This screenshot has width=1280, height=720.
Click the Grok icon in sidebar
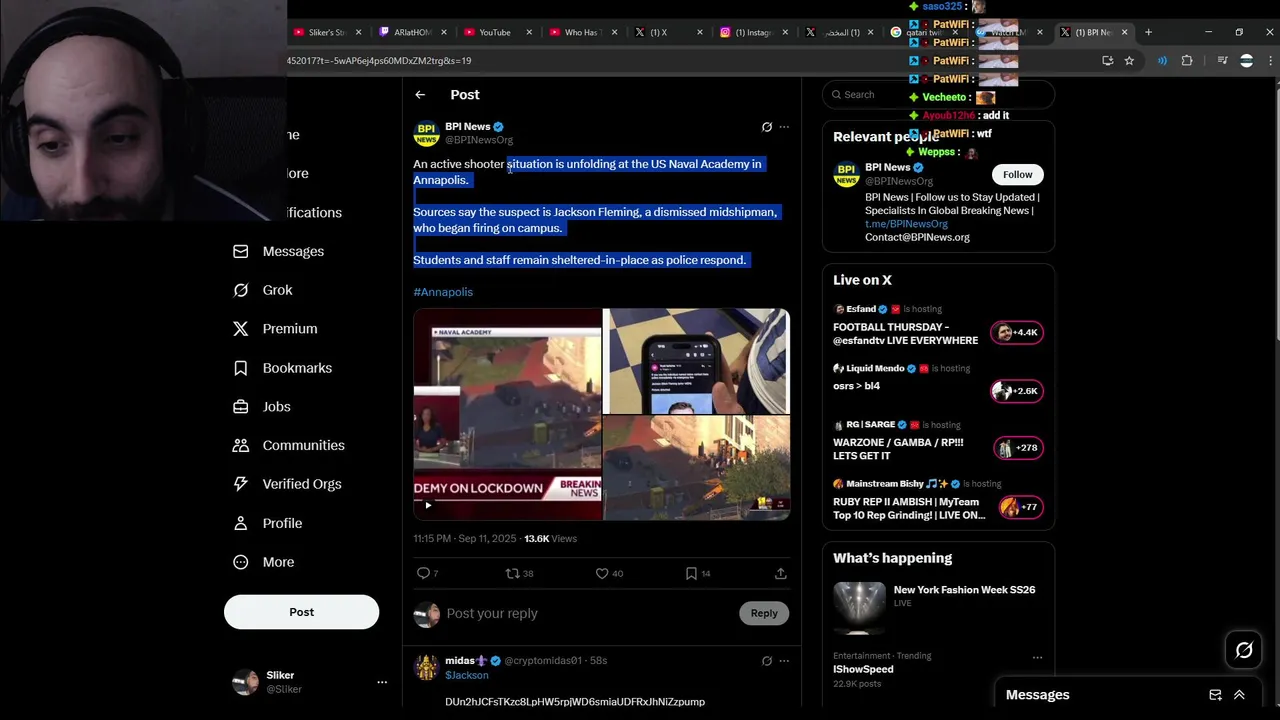click(x=240, y=290)
